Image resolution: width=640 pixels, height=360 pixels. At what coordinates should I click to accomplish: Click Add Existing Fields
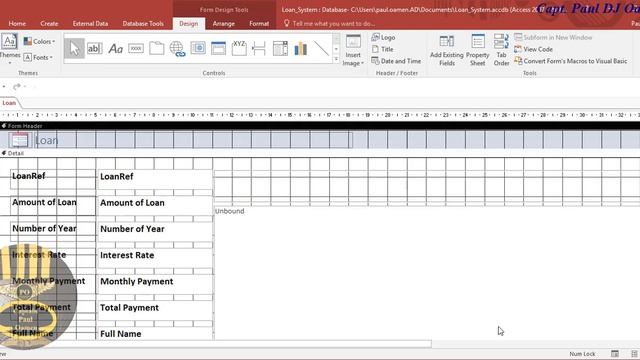pos(447,50)
